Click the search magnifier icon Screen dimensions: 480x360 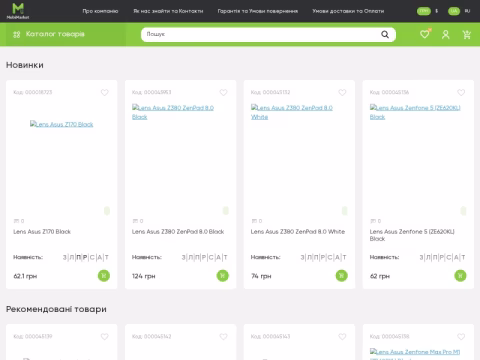tap(385, 34)
